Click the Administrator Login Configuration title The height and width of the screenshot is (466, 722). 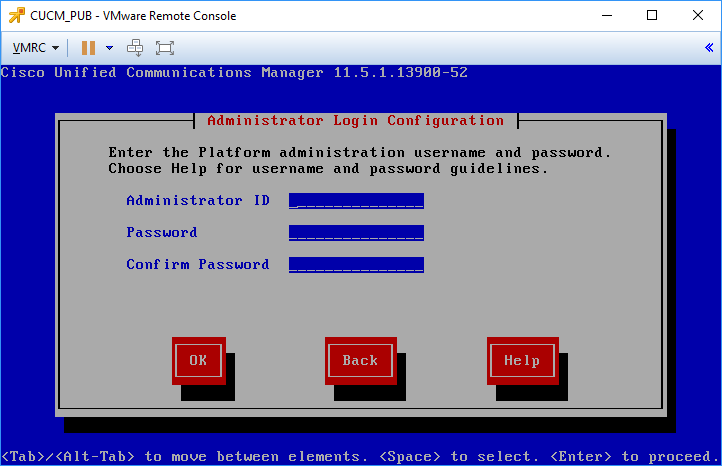355,121
